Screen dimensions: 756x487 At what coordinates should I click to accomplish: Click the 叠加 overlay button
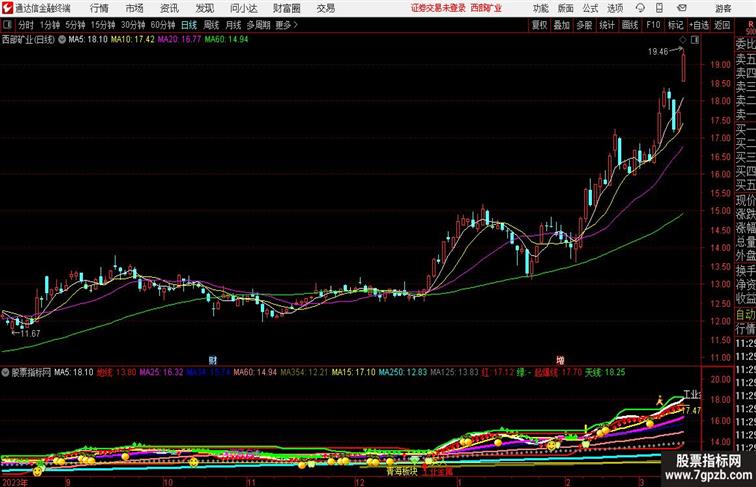coord(562,25)
